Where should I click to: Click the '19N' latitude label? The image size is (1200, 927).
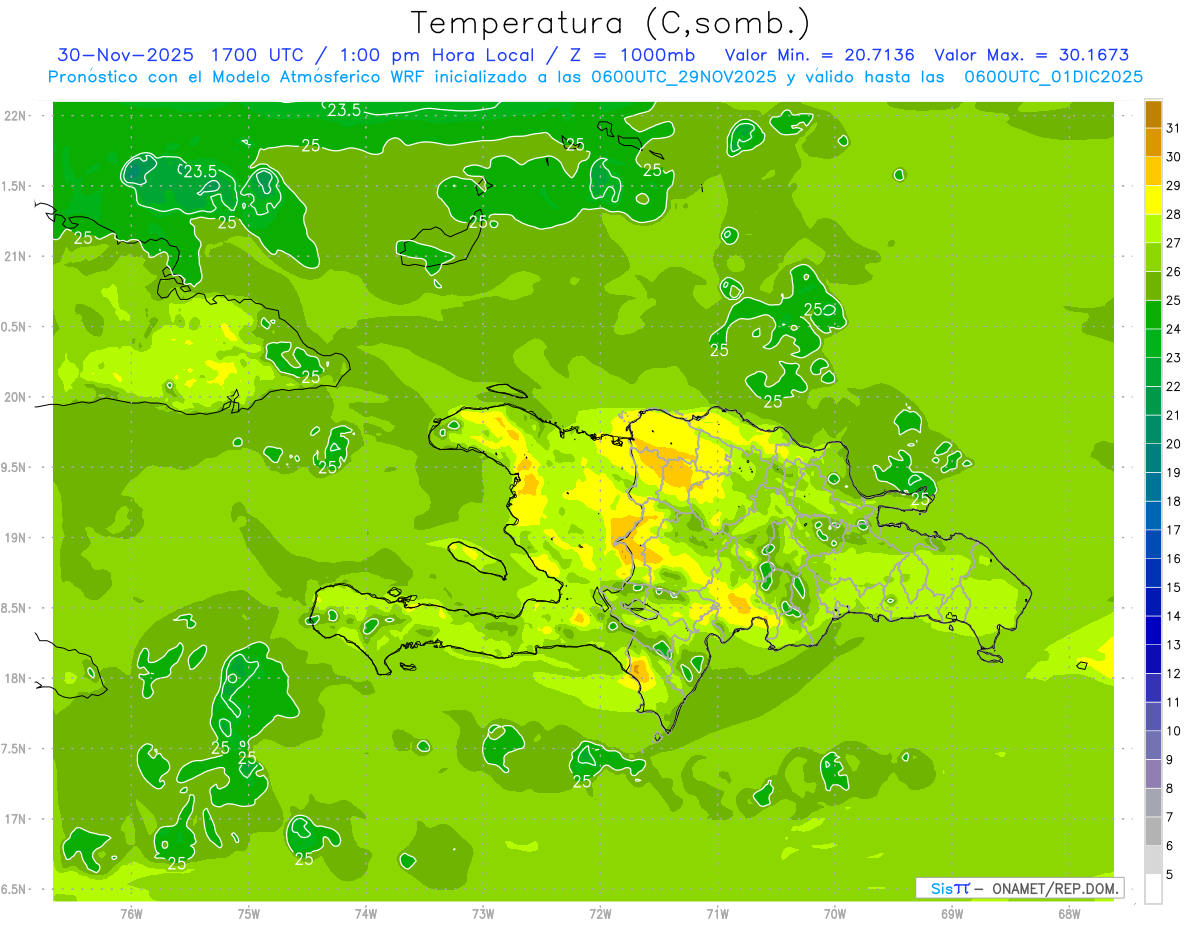17,537
